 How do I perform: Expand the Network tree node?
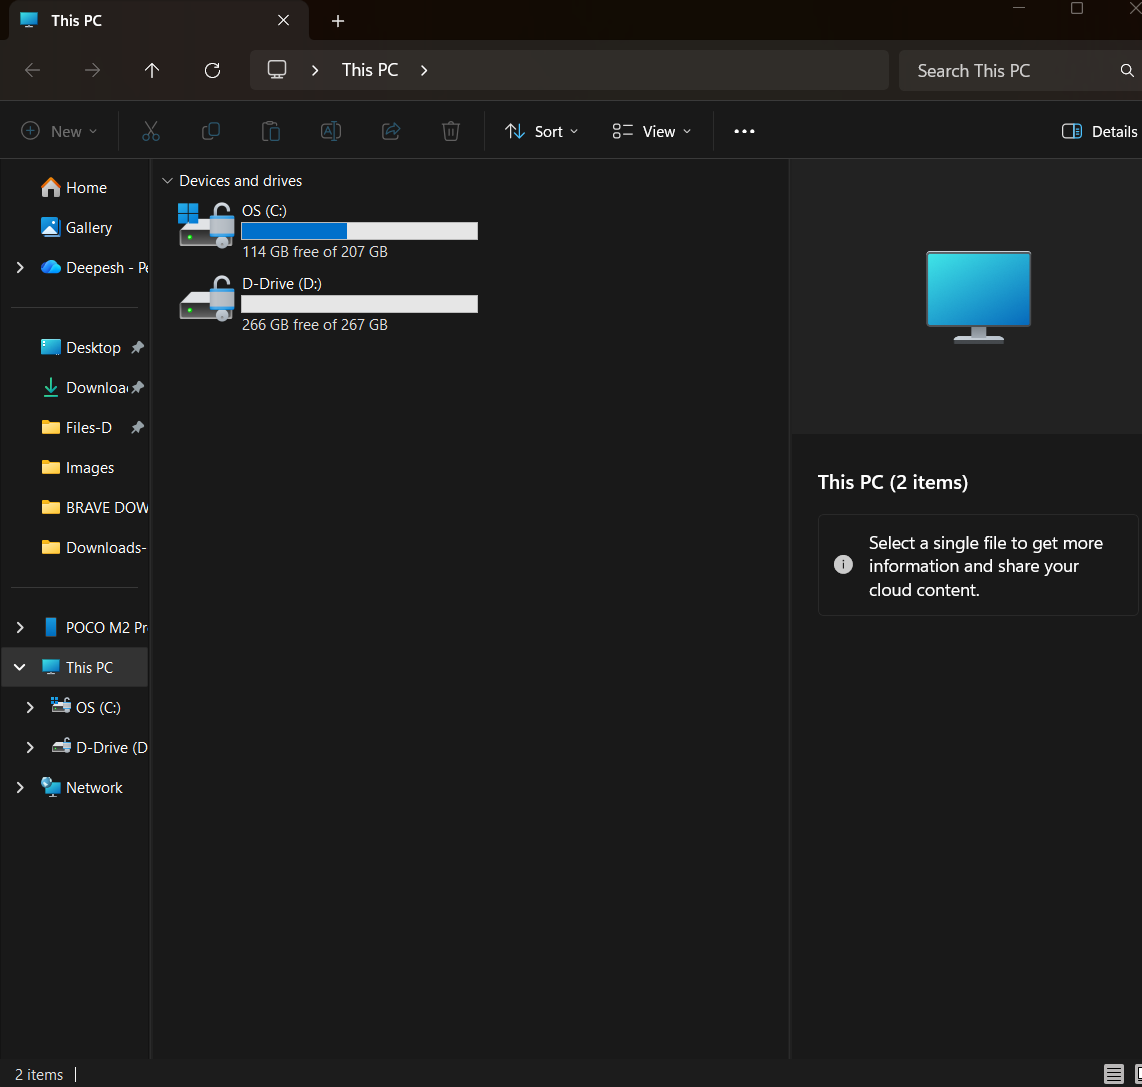[20, 788]
